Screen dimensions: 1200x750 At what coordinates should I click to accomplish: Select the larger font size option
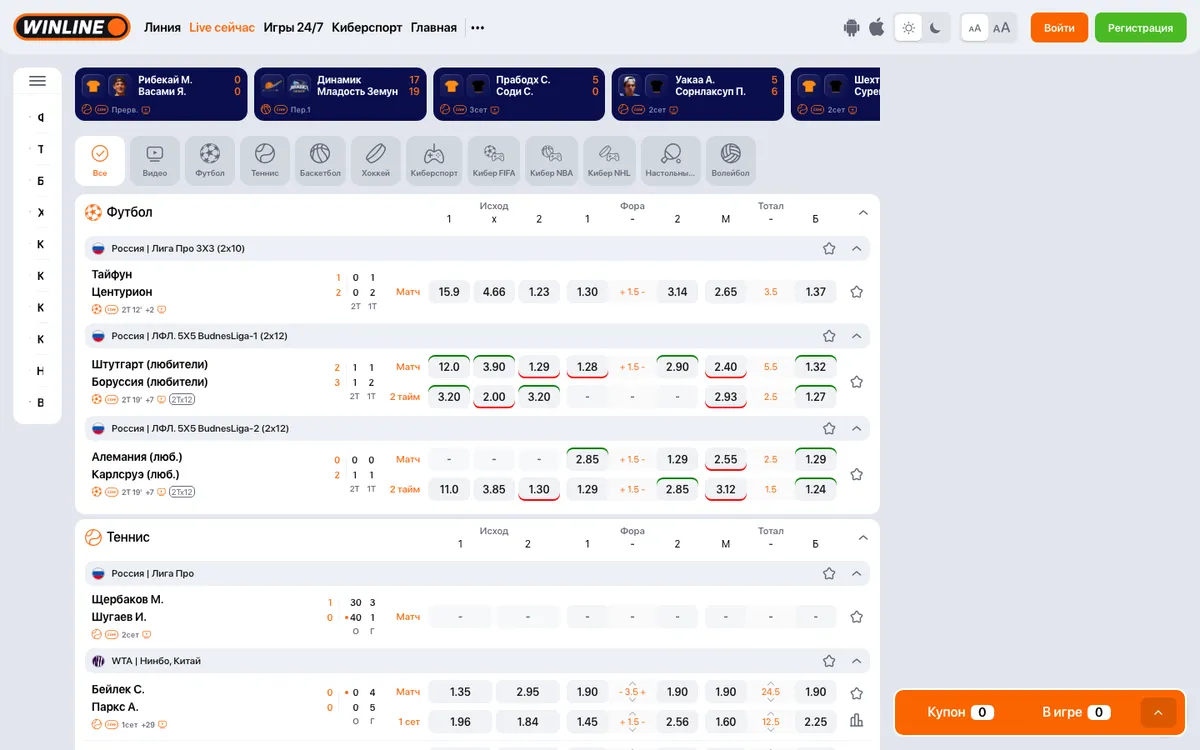(x=1001, y=28)
